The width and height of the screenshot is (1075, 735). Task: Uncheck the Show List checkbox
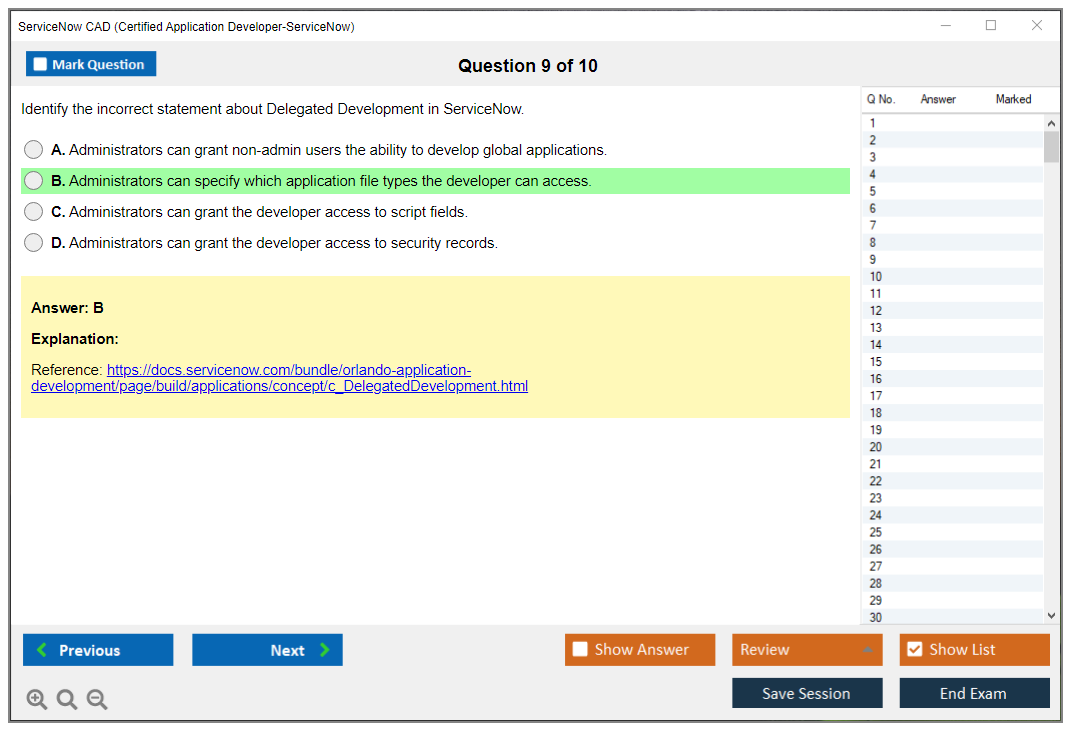[x=914, y=650]
